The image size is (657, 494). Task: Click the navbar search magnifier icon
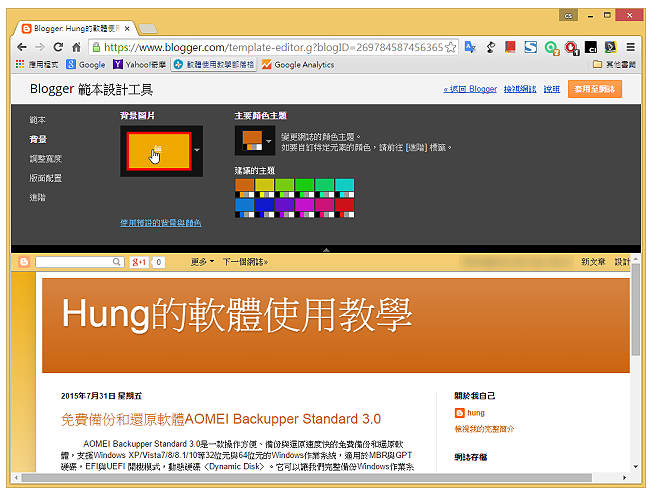pos(117,262)
